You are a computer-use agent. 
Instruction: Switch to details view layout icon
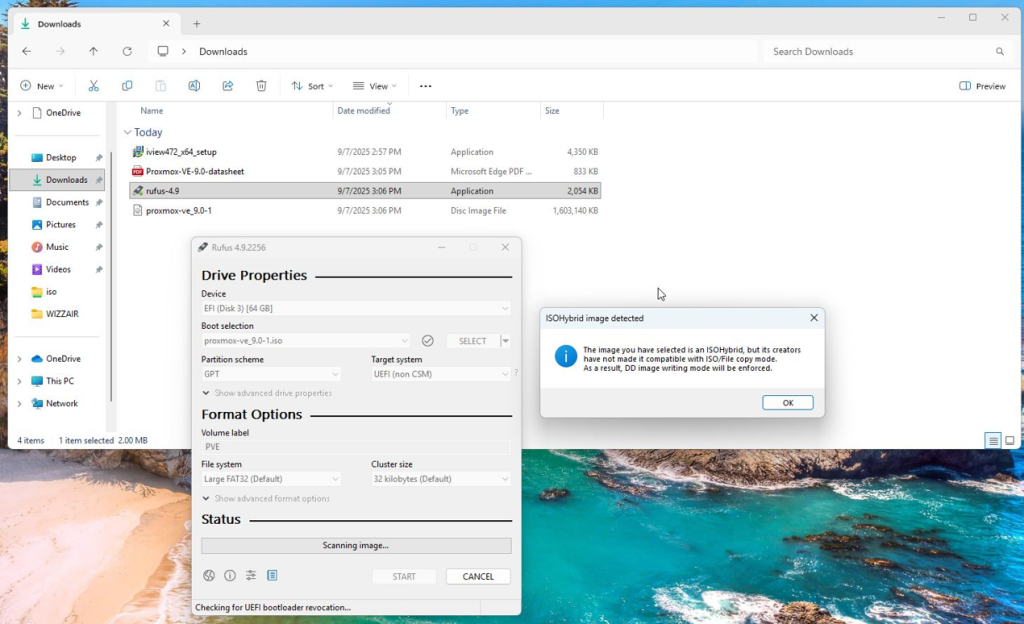(x=992, y=441)
